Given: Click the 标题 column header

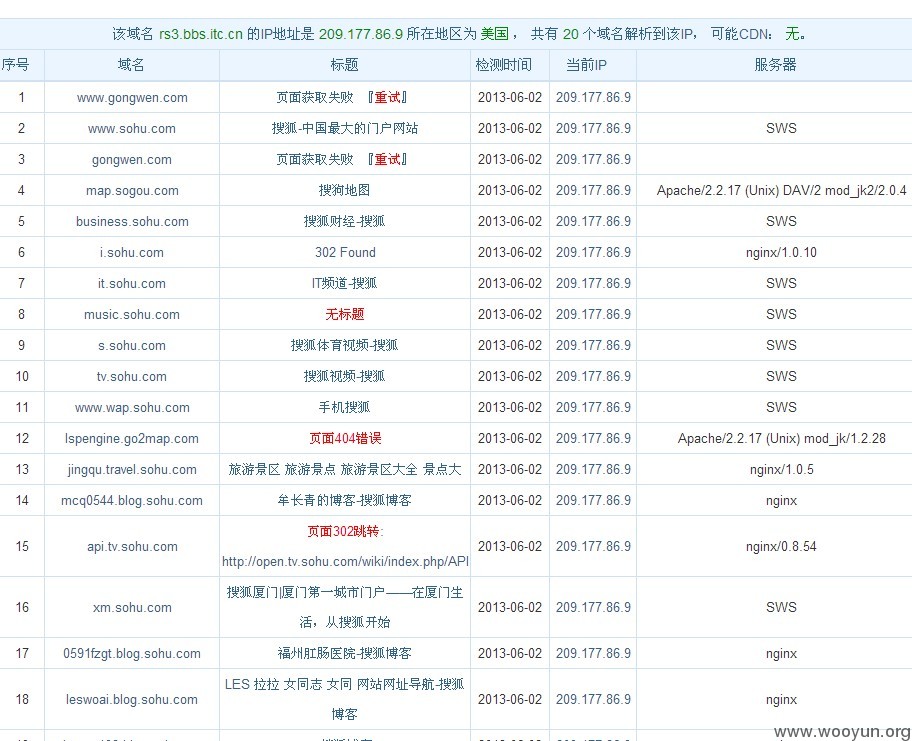Looking at the screenshot, I should (x=344, y=65).
